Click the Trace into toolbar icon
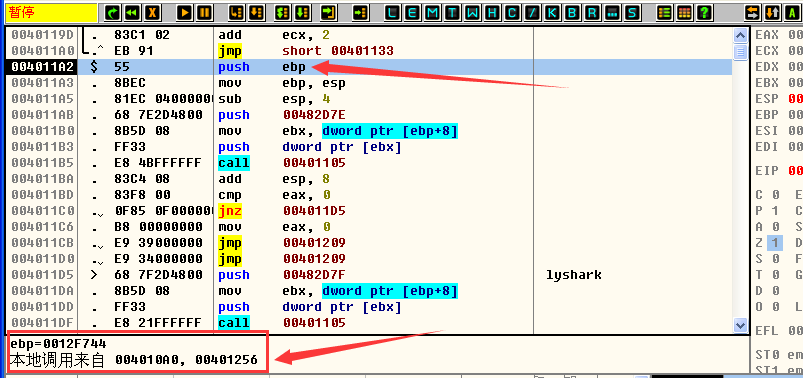The image size is (803, 378). point(284,12)
